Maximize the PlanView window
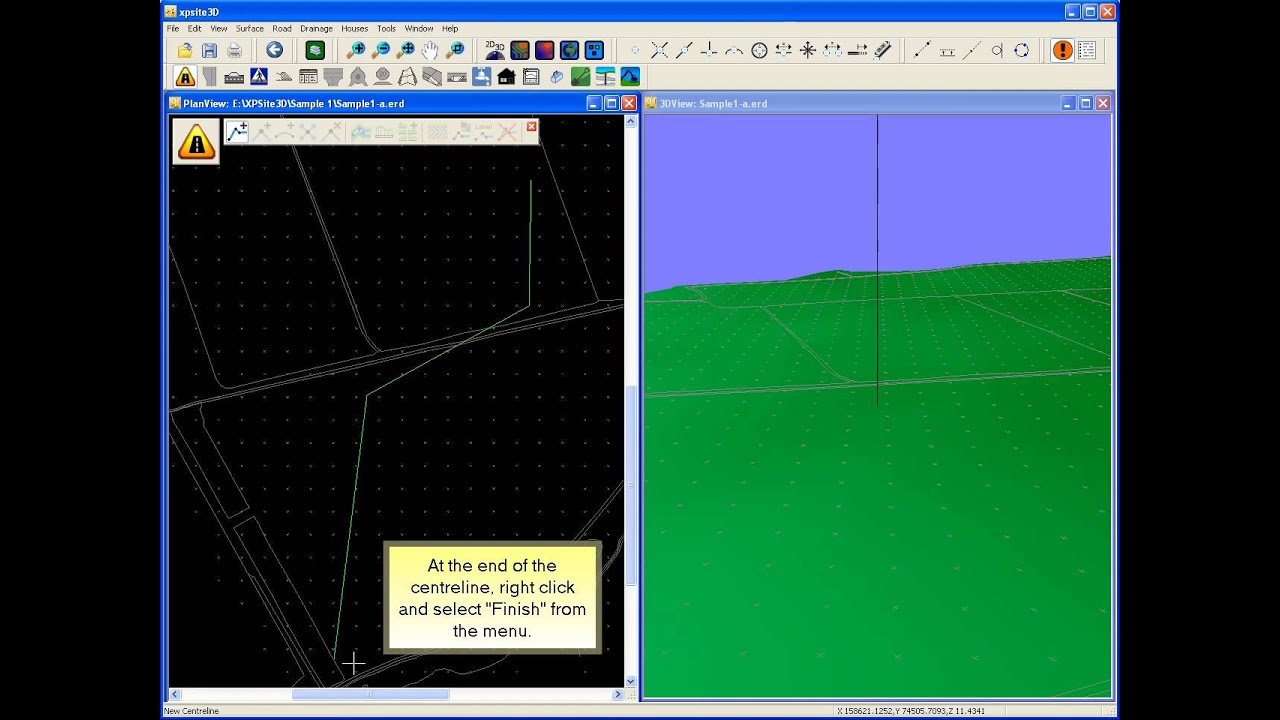The image size is (1280, 720). [611, 103]
